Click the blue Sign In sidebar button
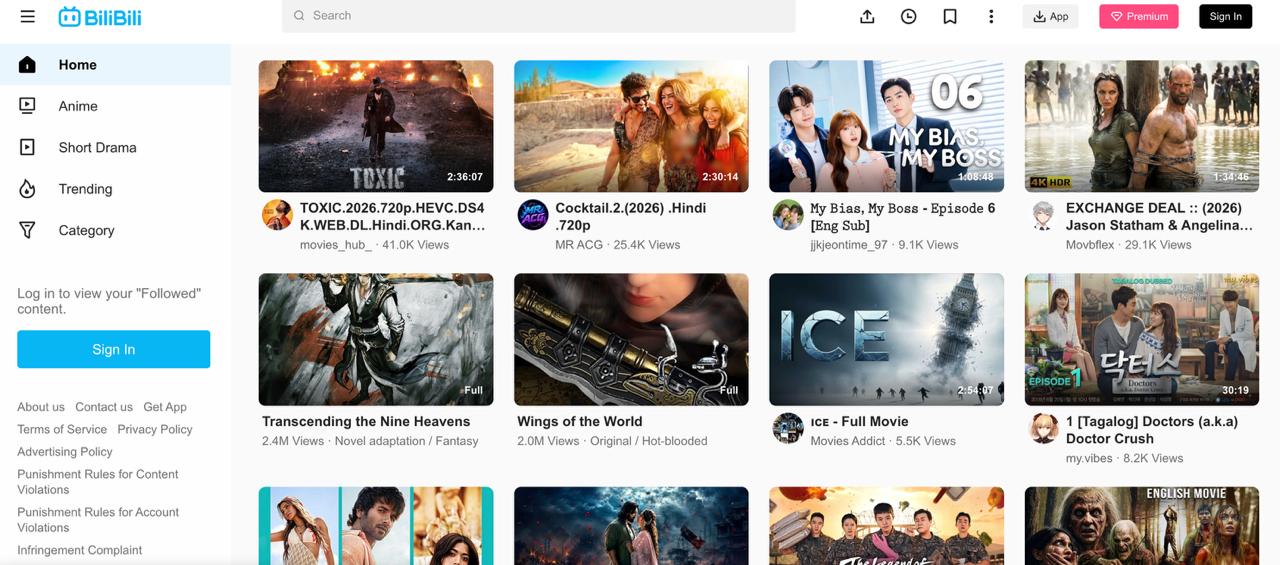The height and width of the screenshot is (565, 1280). point(113,349)
